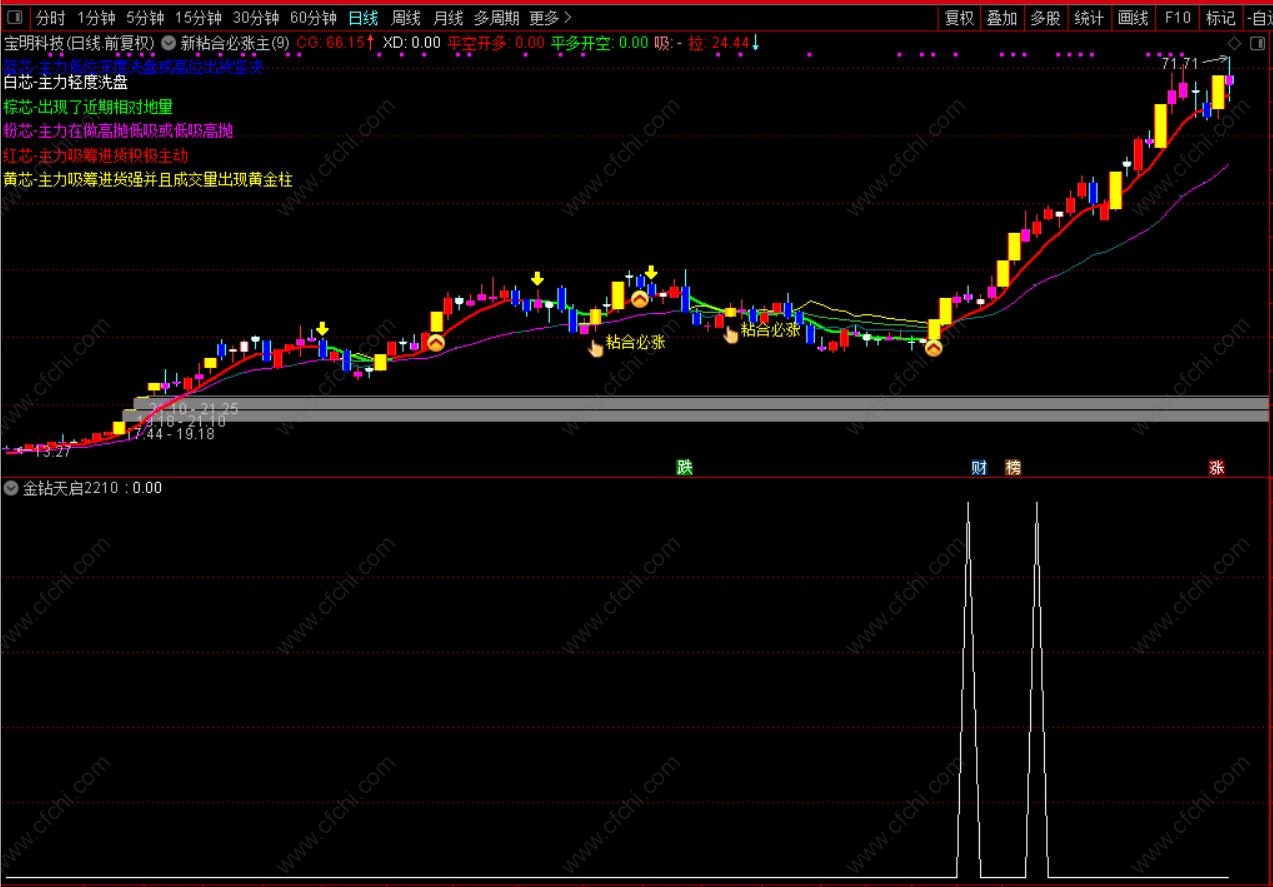Click the orange up-chevron circle before the rally
1273x887 pixels.
[x=933, y=347]
